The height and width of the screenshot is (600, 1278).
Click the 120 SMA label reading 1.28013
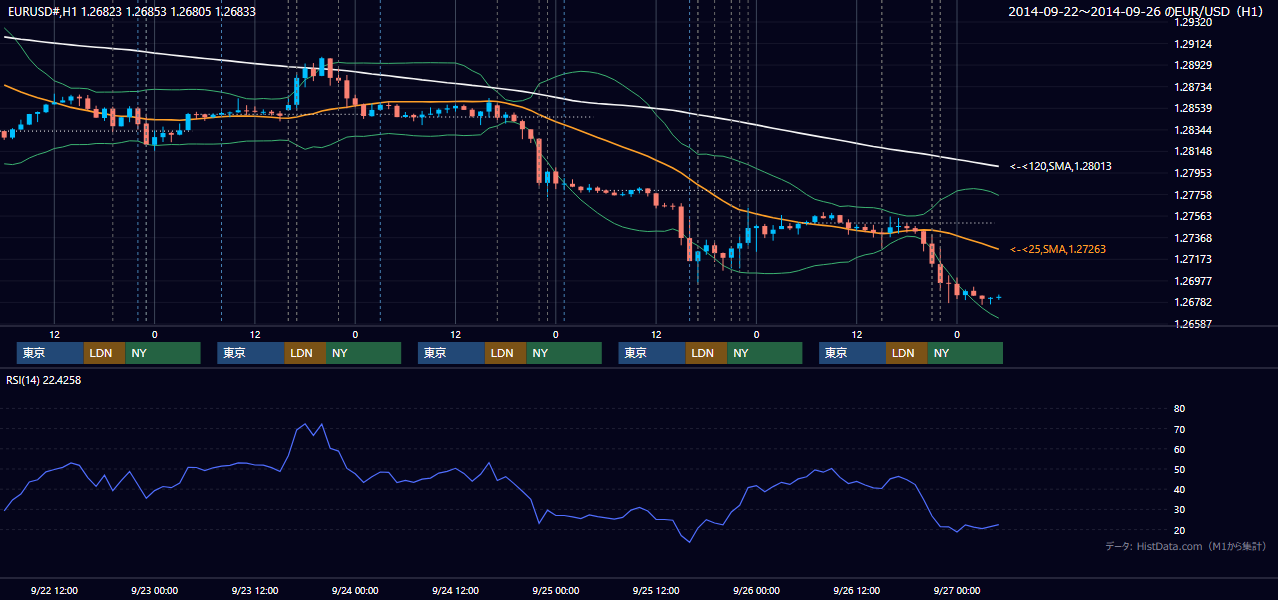pyautogui.click(x=1061, y=166)
